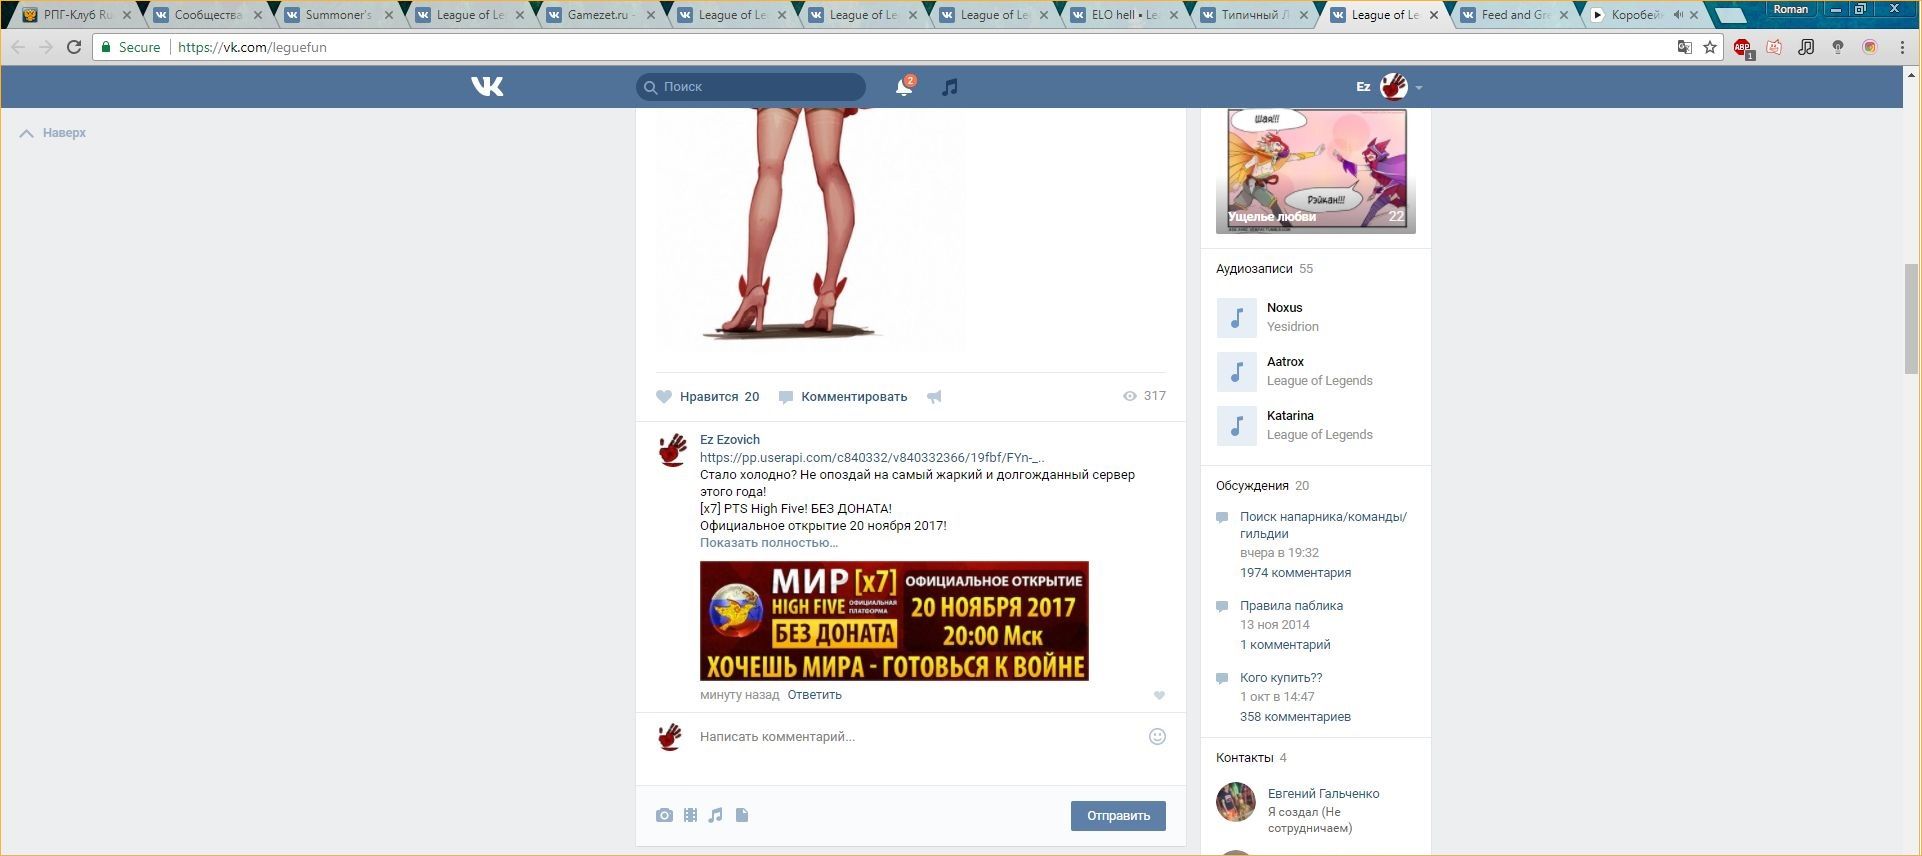Image resolution: width=1922 pixels, height=856 pixels.
Task: Play the Aatrox audio note icon
Action: pyautogui.click(x=1236, y=372)
